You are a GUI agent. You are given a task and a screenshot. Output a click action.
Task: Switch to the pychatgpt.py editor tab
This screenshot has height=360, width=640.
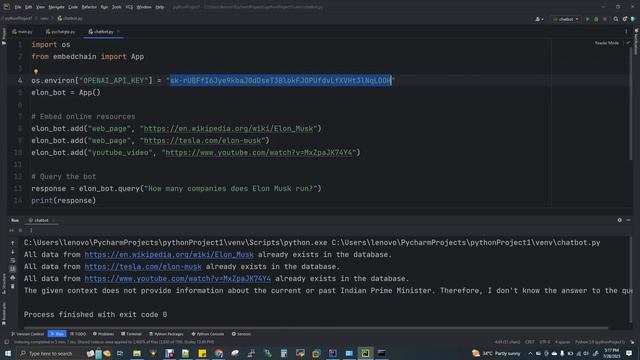click(60, 31)
